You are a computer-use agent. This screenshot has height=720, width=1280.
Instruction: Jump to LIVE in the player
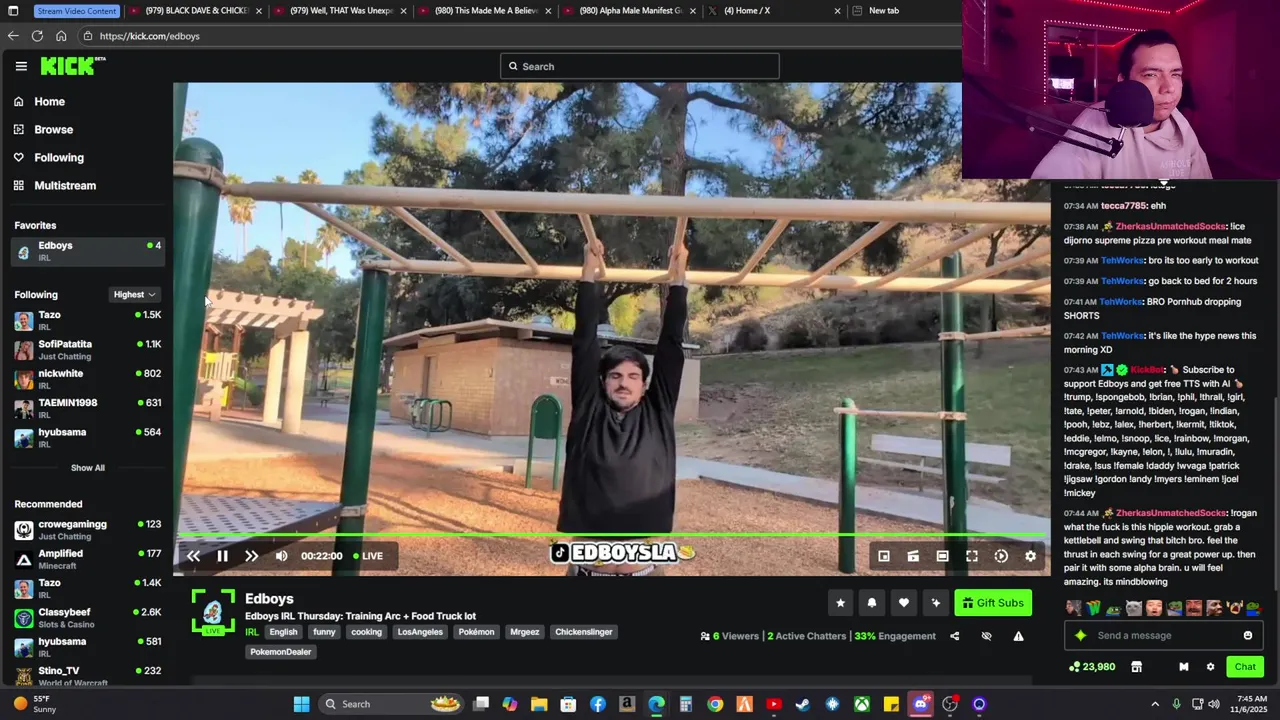click(x=367, y=556)
